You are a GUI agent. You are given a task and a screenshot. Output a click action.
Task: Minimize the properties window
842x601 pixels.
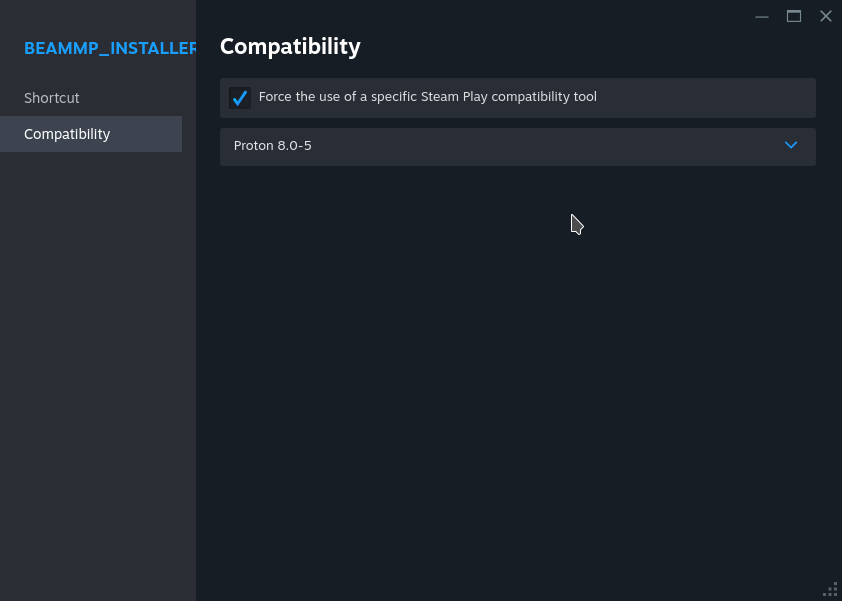click(762, 16)
